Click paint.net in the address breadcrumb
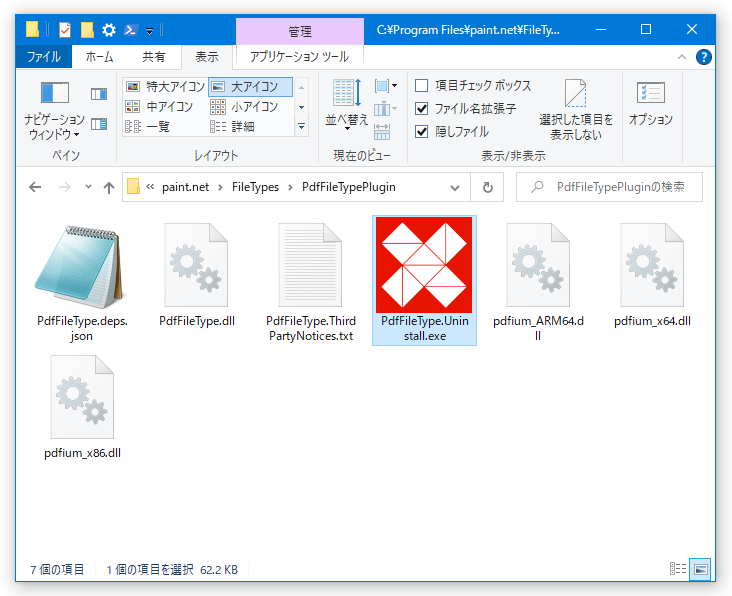Screen dimensions: 732x596 [185, 187]
